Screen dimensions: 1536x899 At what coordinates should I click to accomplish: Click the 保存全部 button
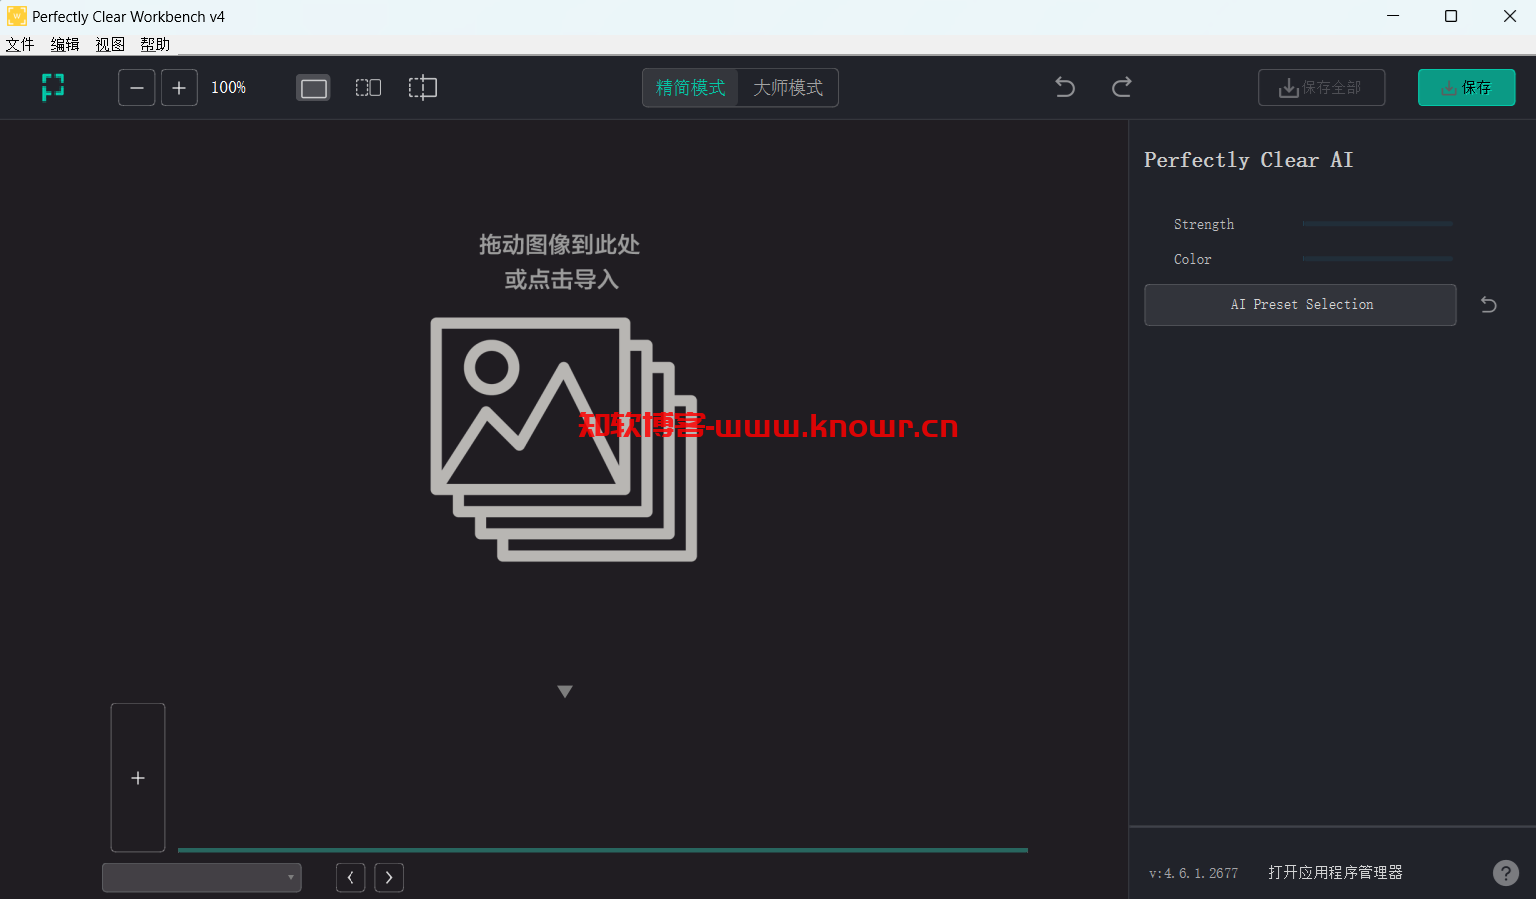[1321, 88]
